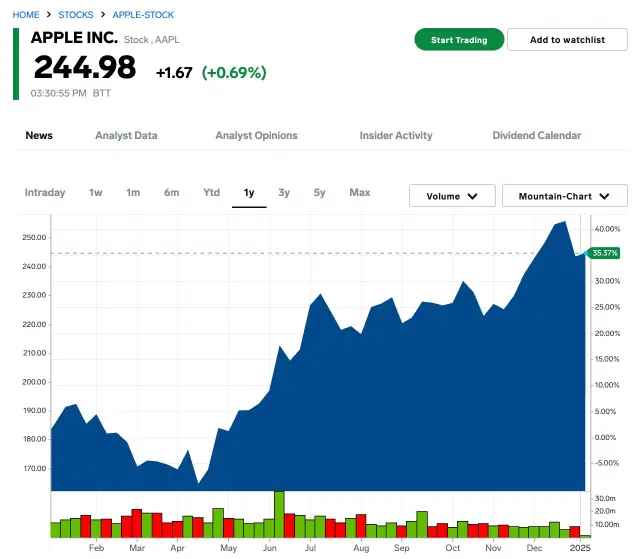The width and height of the screenshot is (640, 559).
Task: Click the green 35.37% price marker
Action: (603, 253)
